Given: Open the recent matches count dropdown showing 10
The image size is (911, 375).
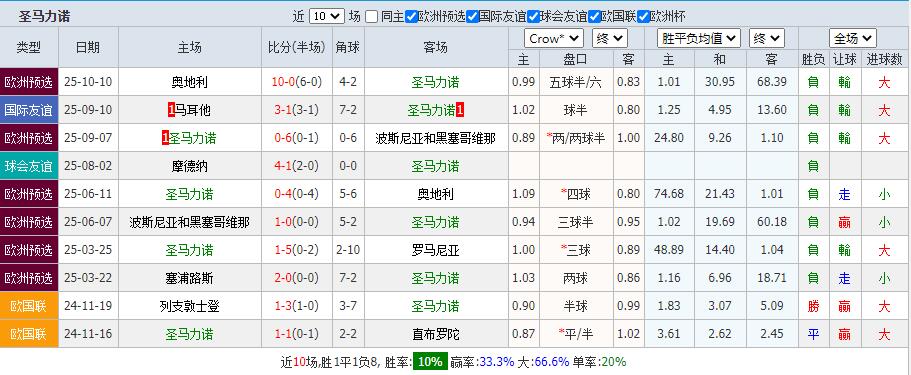Looking at the screenshot, I should (x=327, y=17).
